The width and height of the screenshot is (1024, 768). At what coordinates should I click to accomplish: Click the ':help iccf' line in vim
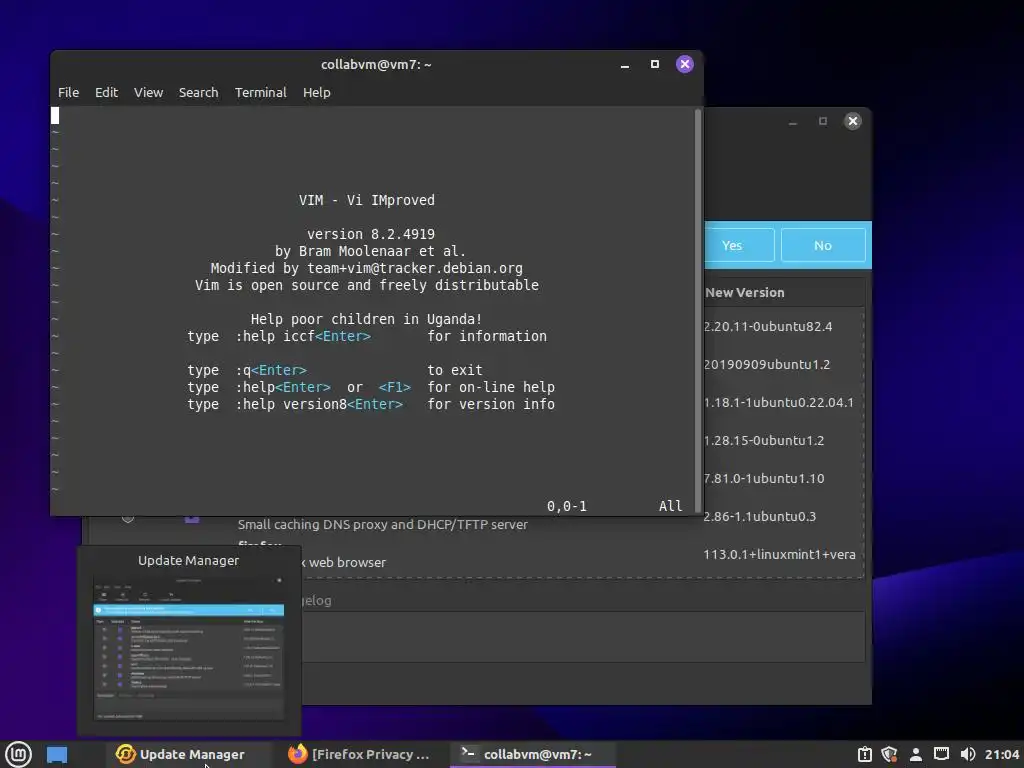point(367,336)
